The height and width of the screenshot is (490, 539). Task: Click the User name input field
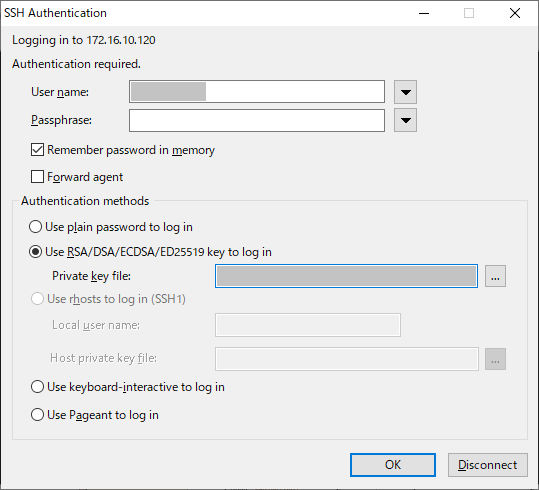coord(257,91)
